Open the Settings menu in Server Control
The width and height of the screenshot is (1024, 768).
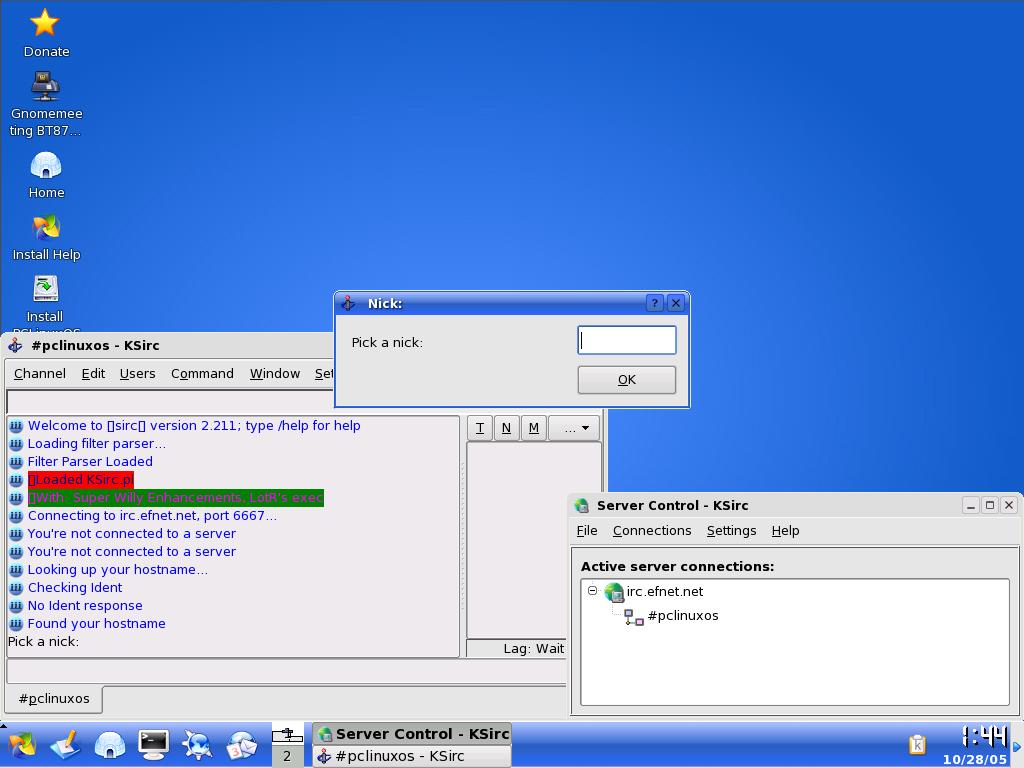tap(731, 531)
